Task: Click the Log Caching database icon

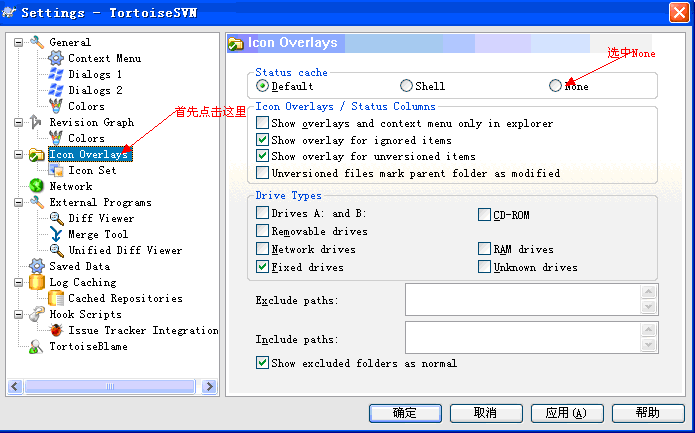Action: pyautogui.click(x=36, y=282)
